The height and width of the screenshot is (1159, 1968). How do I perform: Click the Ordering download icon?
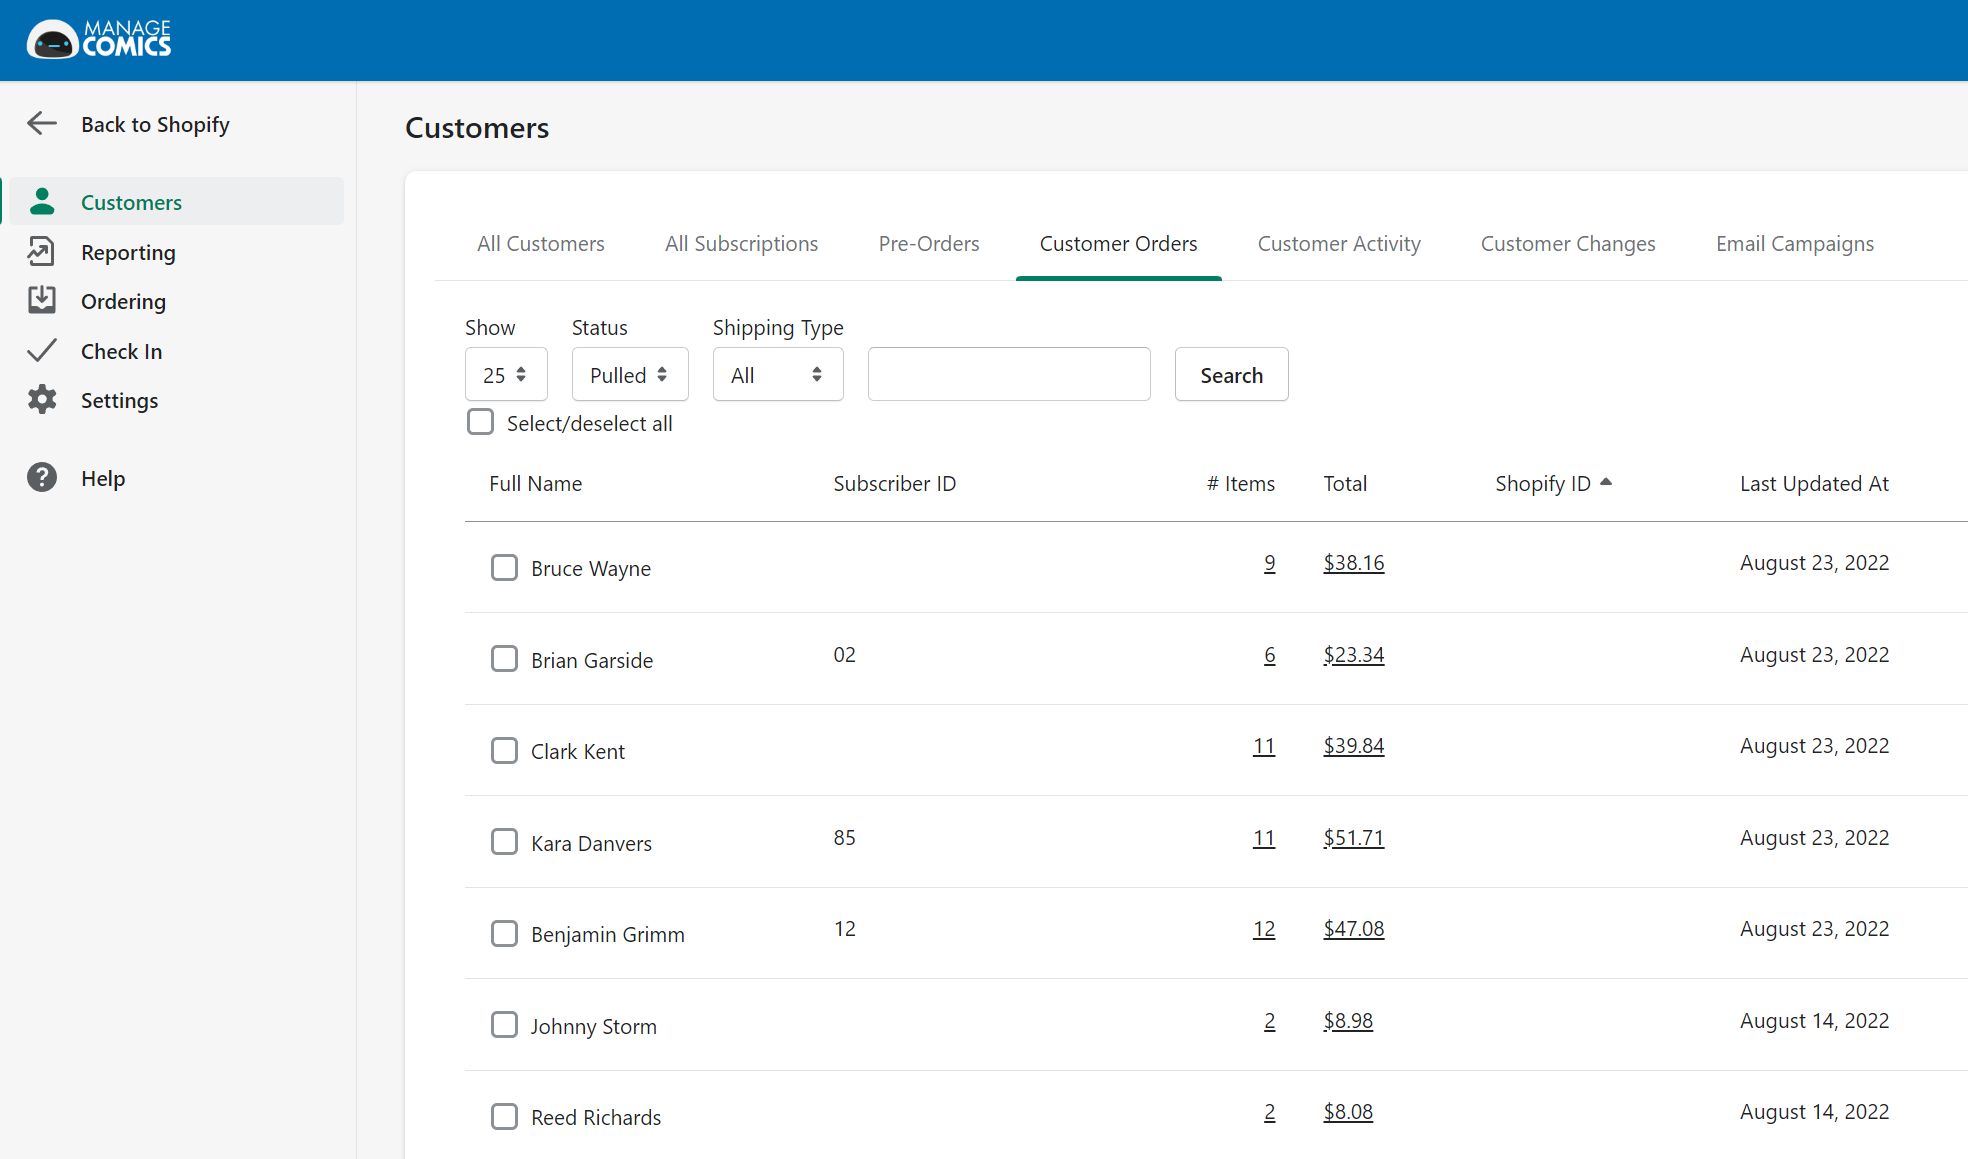[42, 301]
